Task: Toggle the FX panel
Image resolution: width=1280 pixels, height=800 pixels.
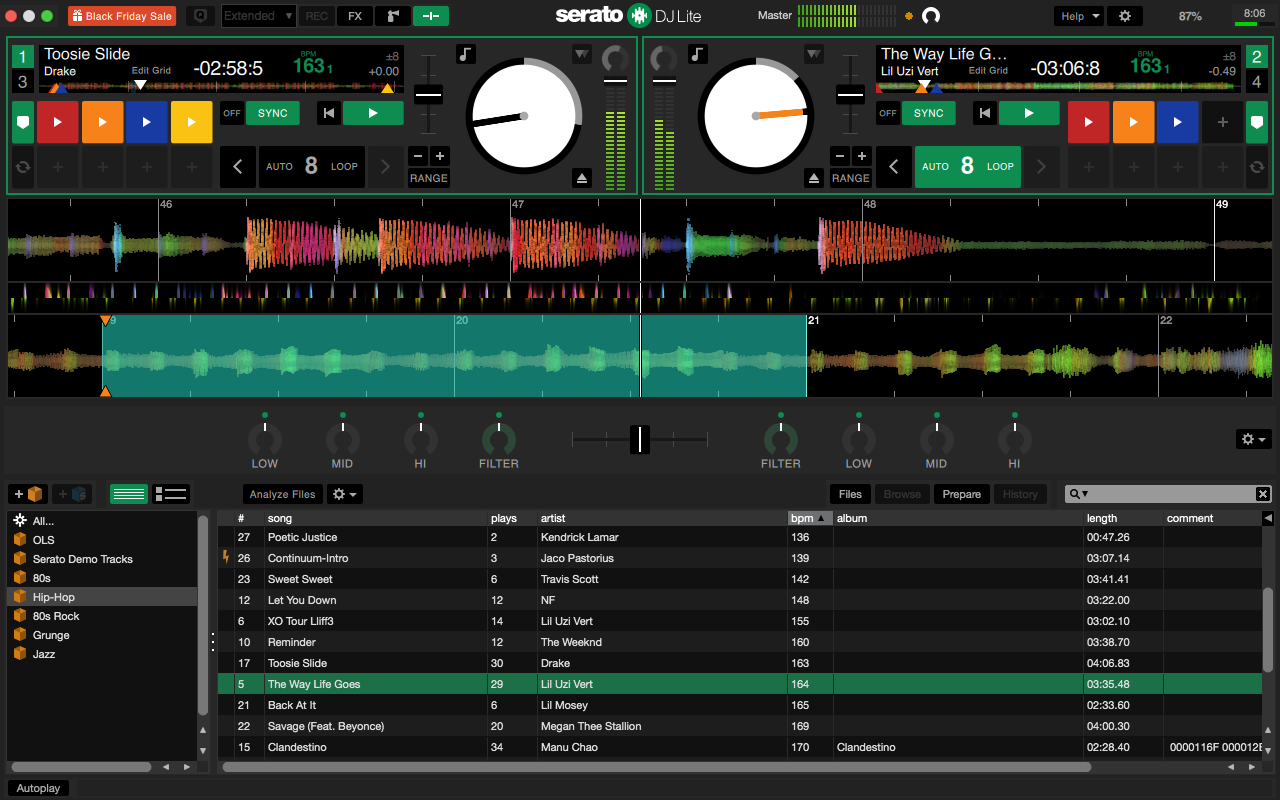Action: [x=355, y=16]
